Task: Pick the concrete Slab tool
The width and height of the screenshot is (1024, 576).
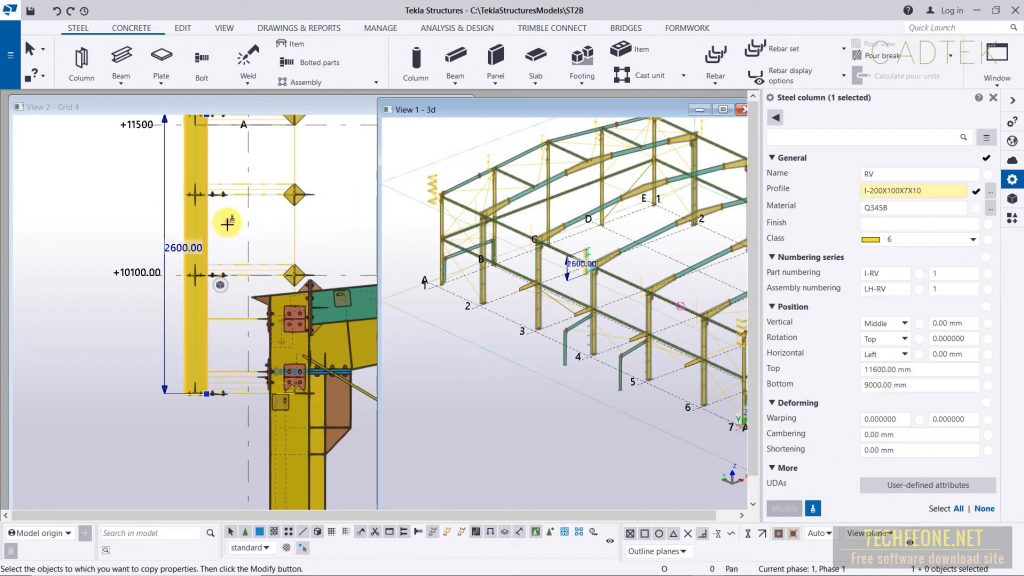Action: (536, 63)
